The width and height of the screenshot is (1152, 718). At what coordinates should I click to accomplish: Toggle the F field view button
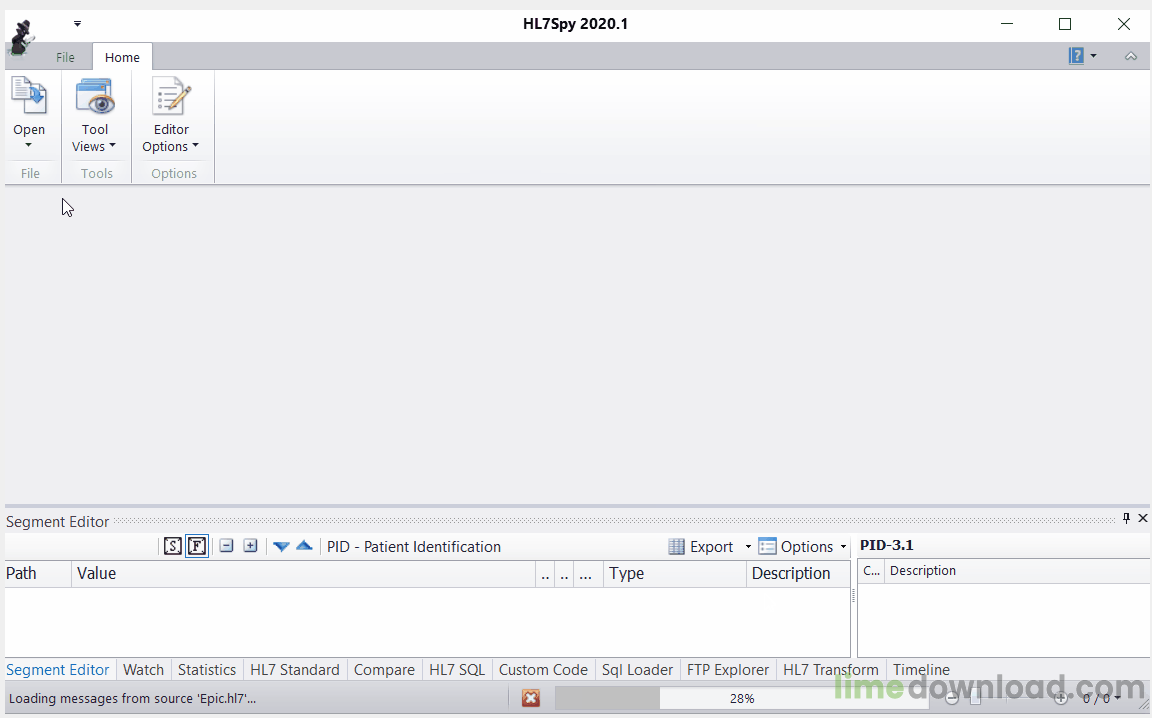197,546
